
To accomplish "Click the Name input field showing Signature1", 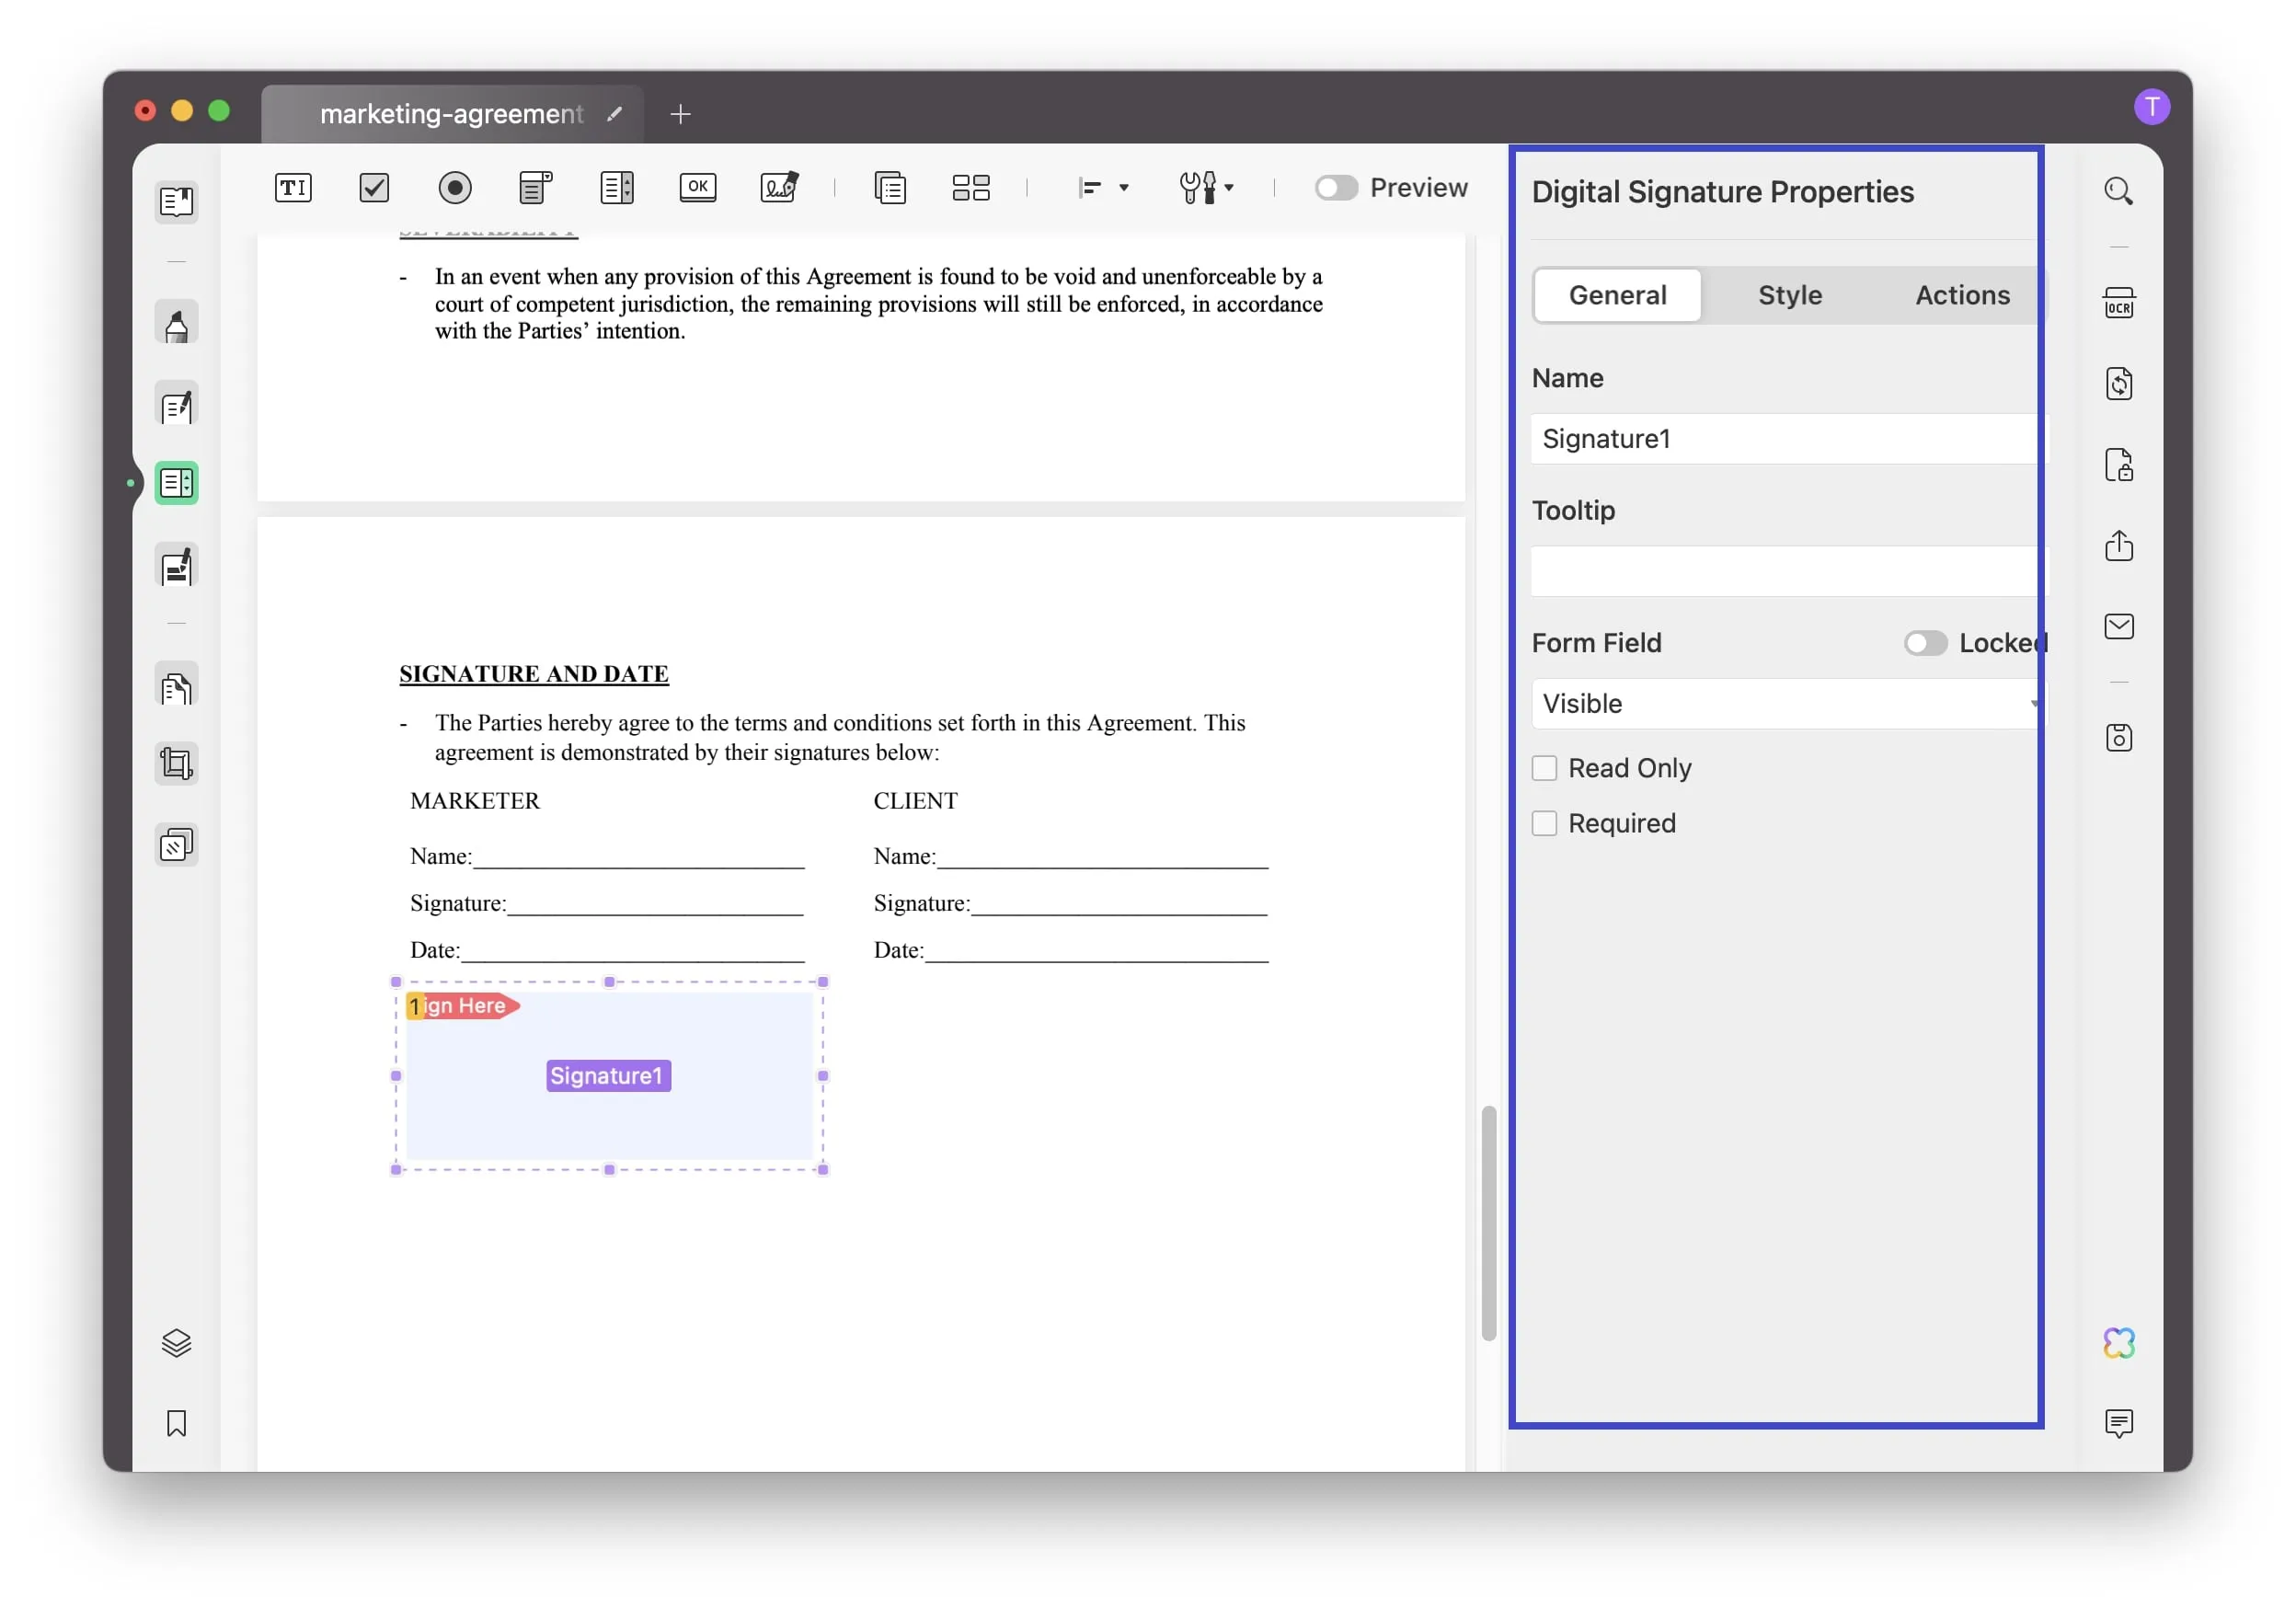I will coord(1780,438).
